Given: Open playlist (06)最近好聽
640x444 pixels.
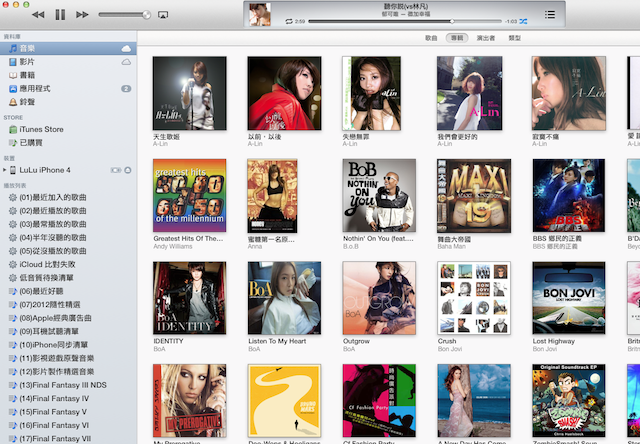Looking at the screenshot, I should click(68, 291).
